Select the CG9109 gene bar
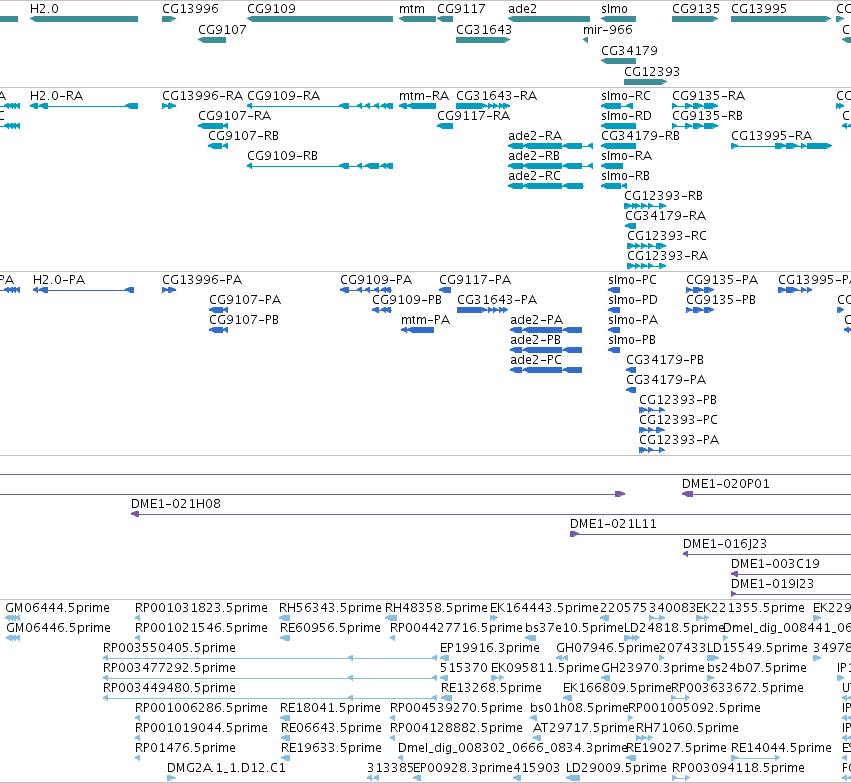 click(x=320, y=19)
